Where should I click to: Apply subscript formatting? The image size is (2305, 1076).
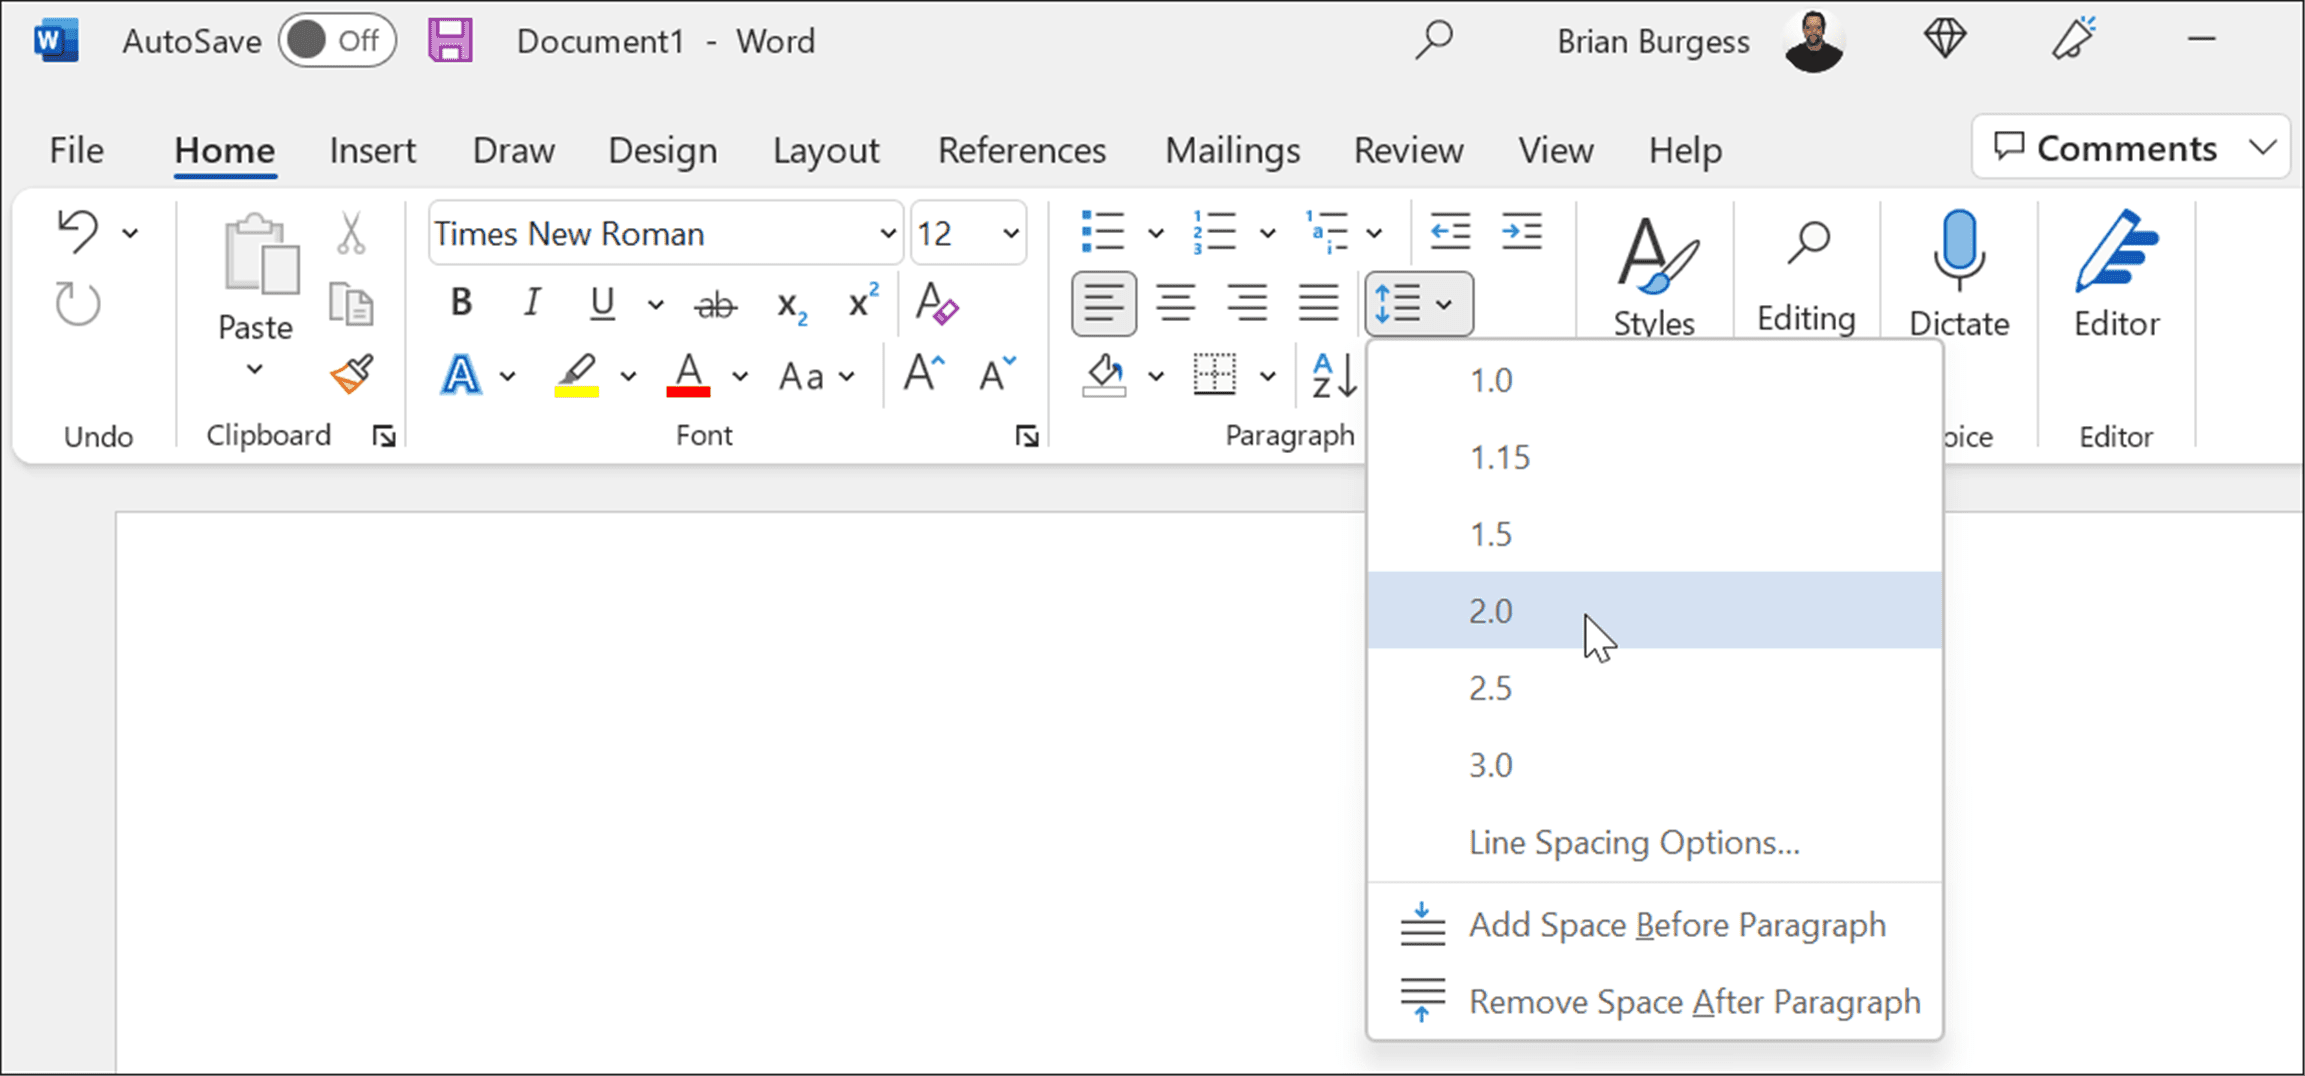(x=789, y=305)
